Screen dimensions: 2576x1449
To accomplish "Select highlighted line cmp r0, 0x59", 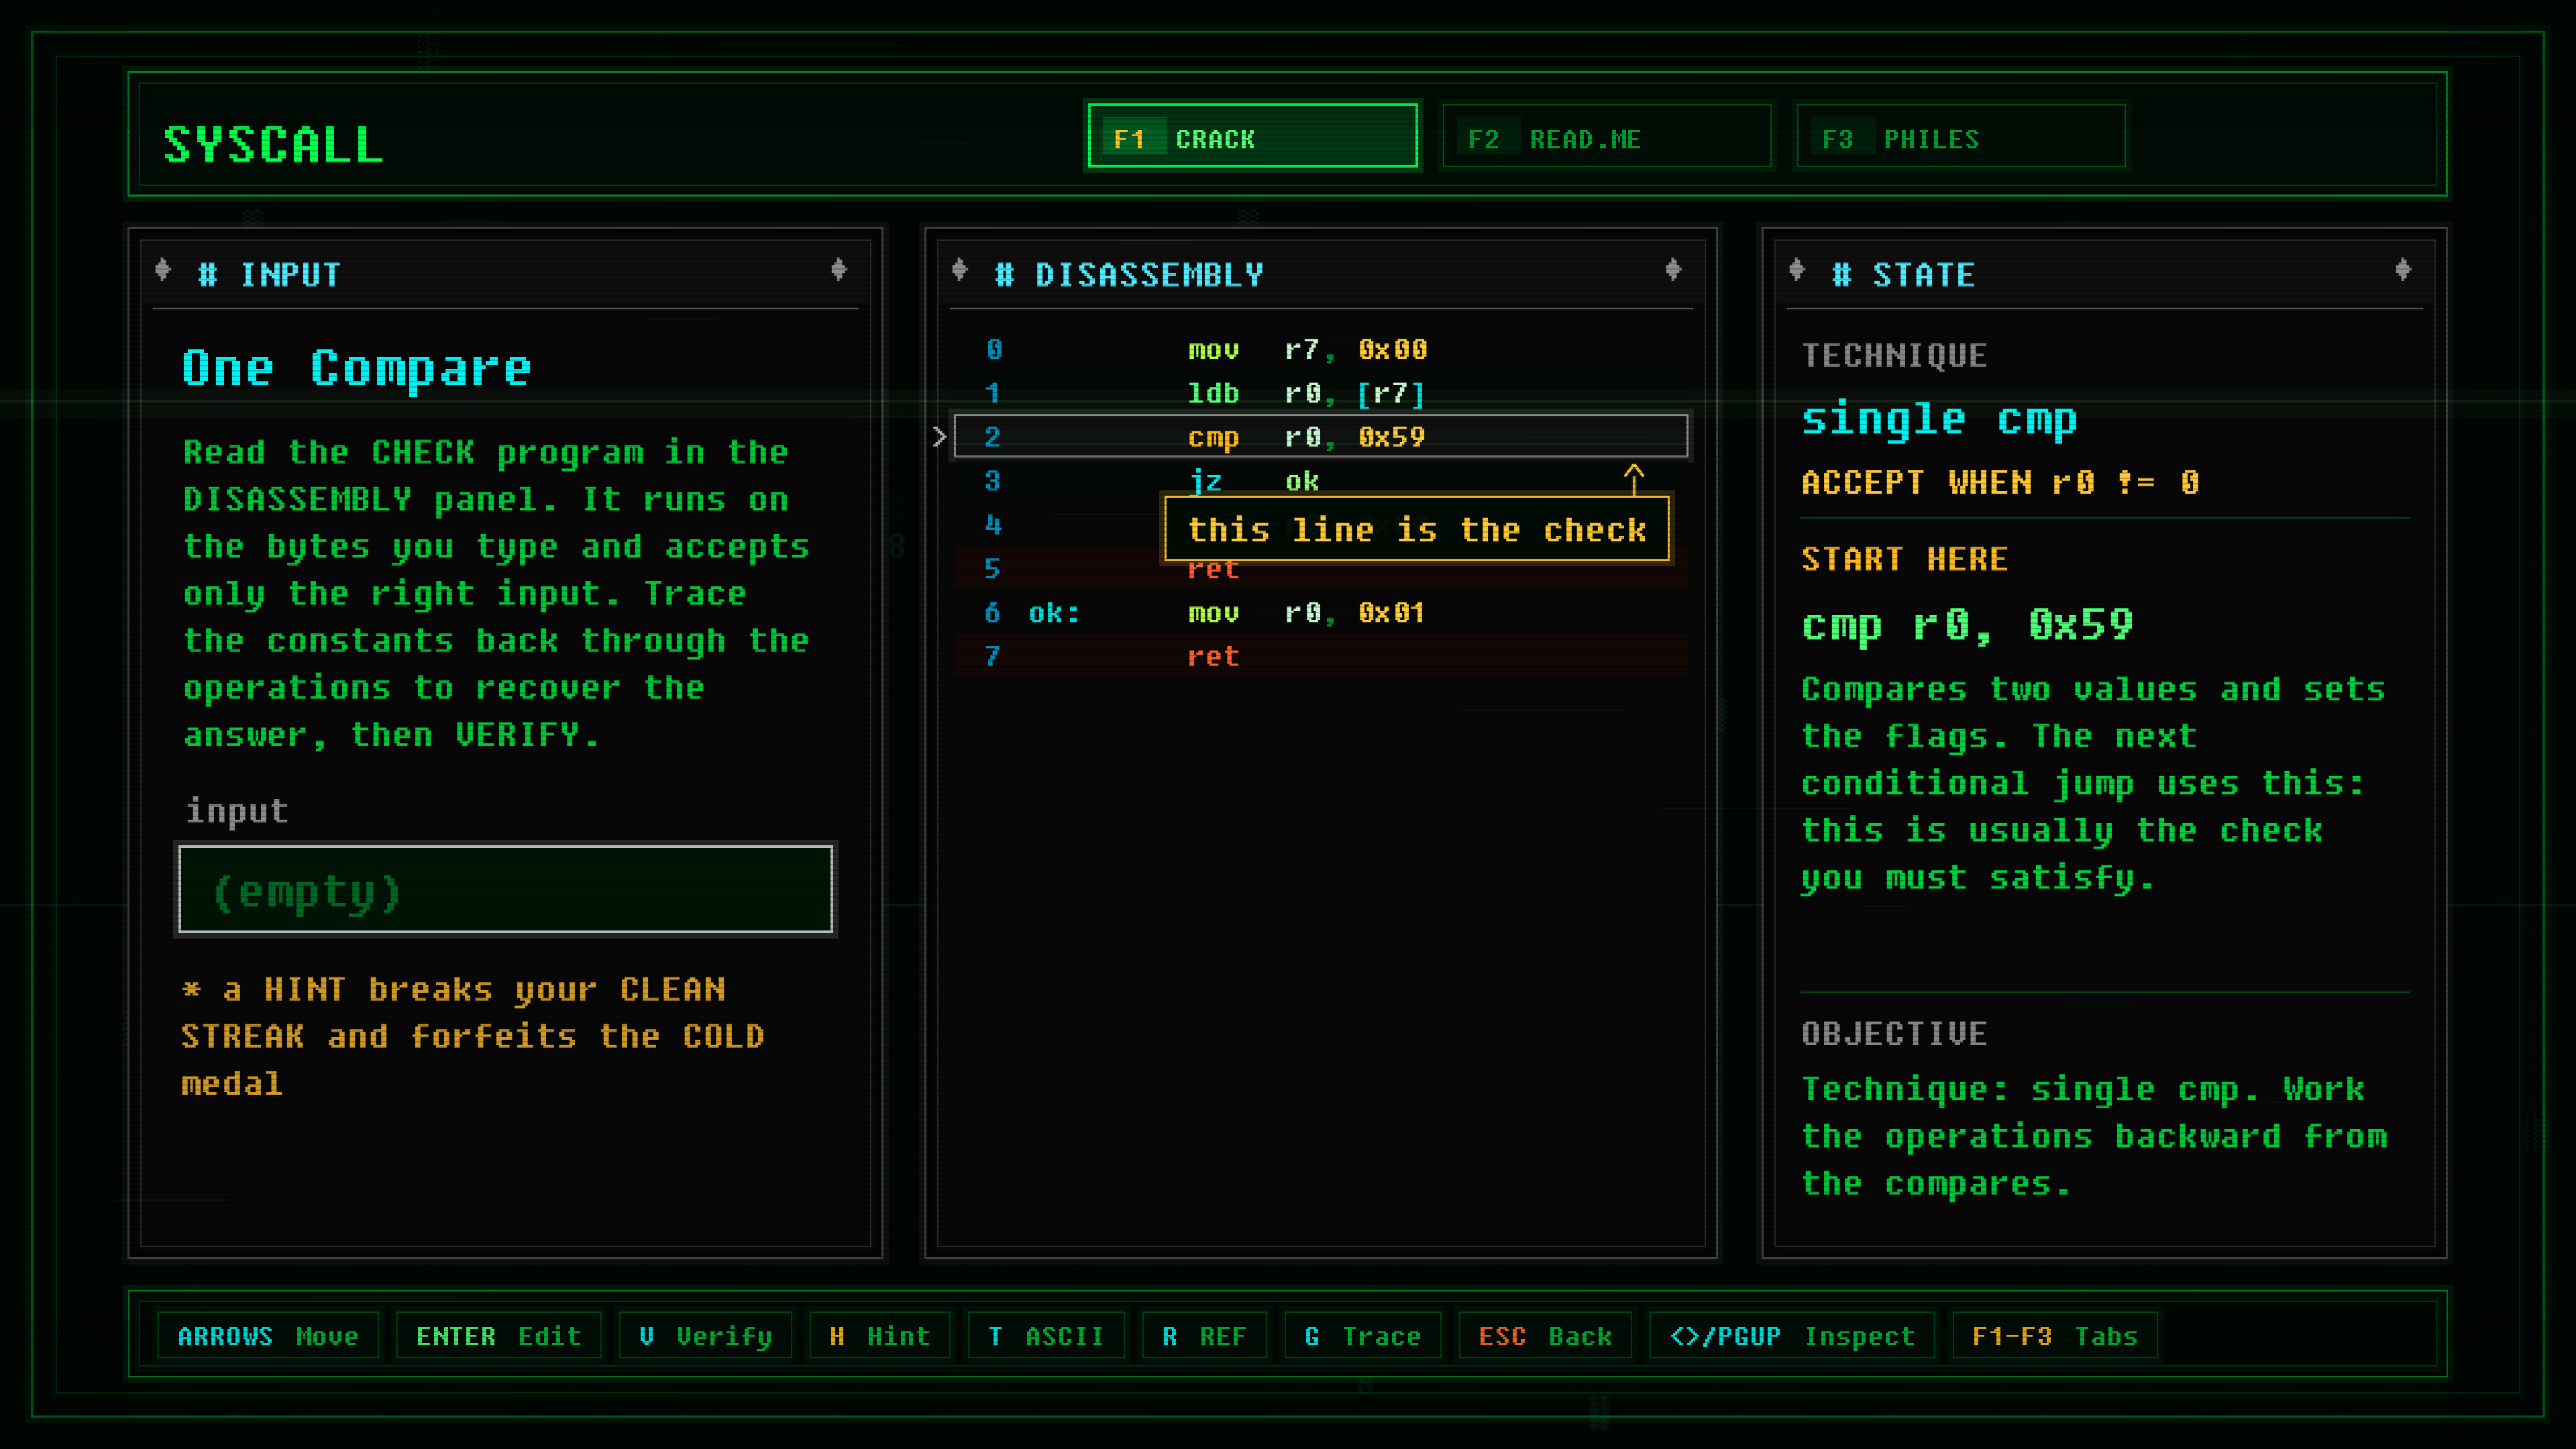I will point(1321,436).
